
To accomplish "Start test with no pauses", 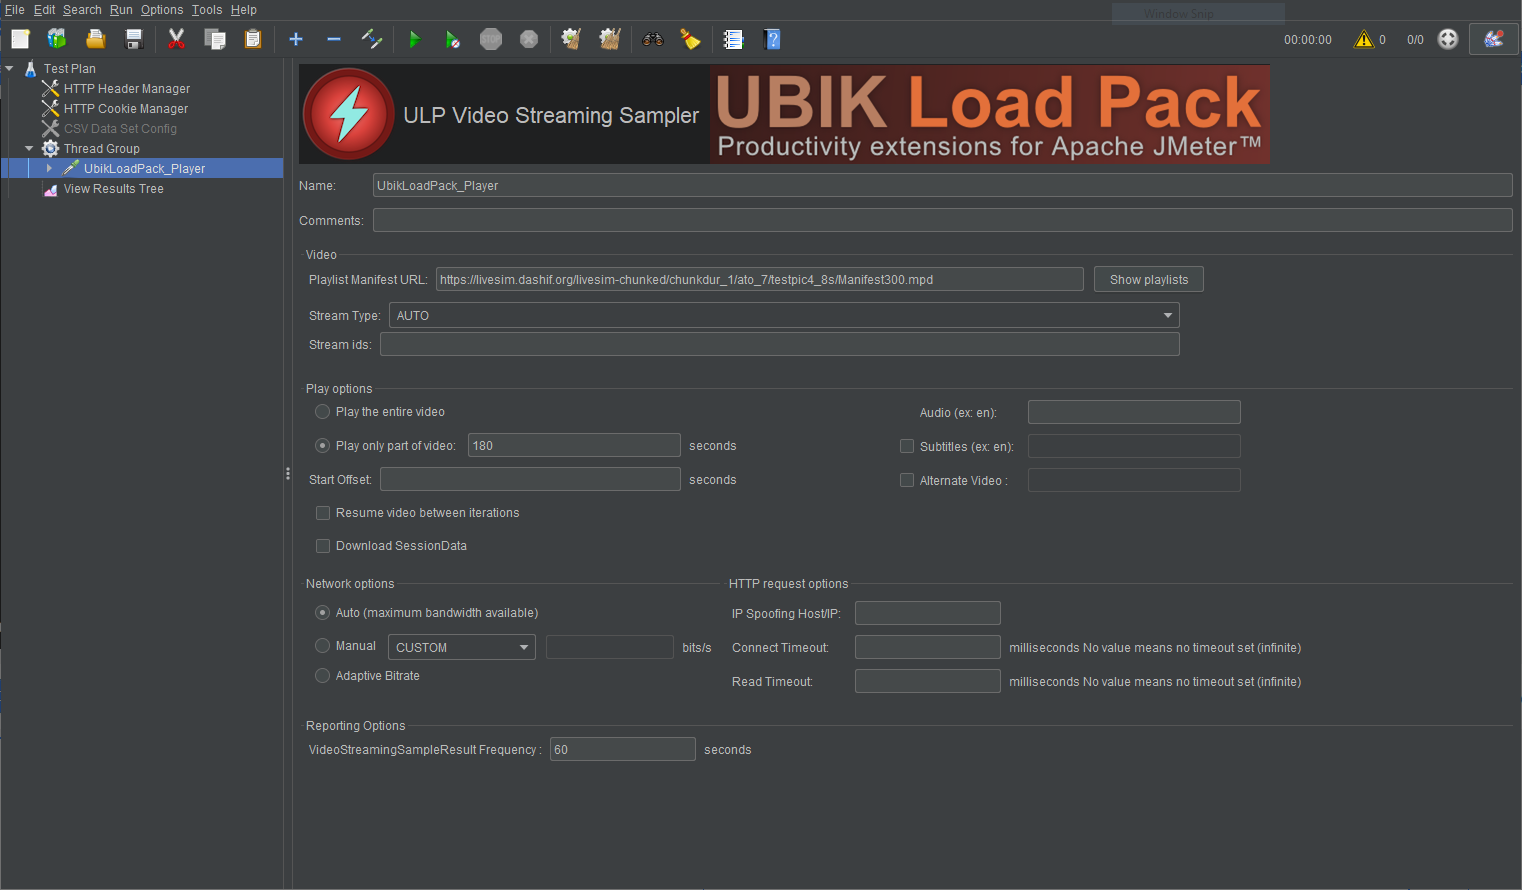I will pyautogui.click(x=453, y=39).
